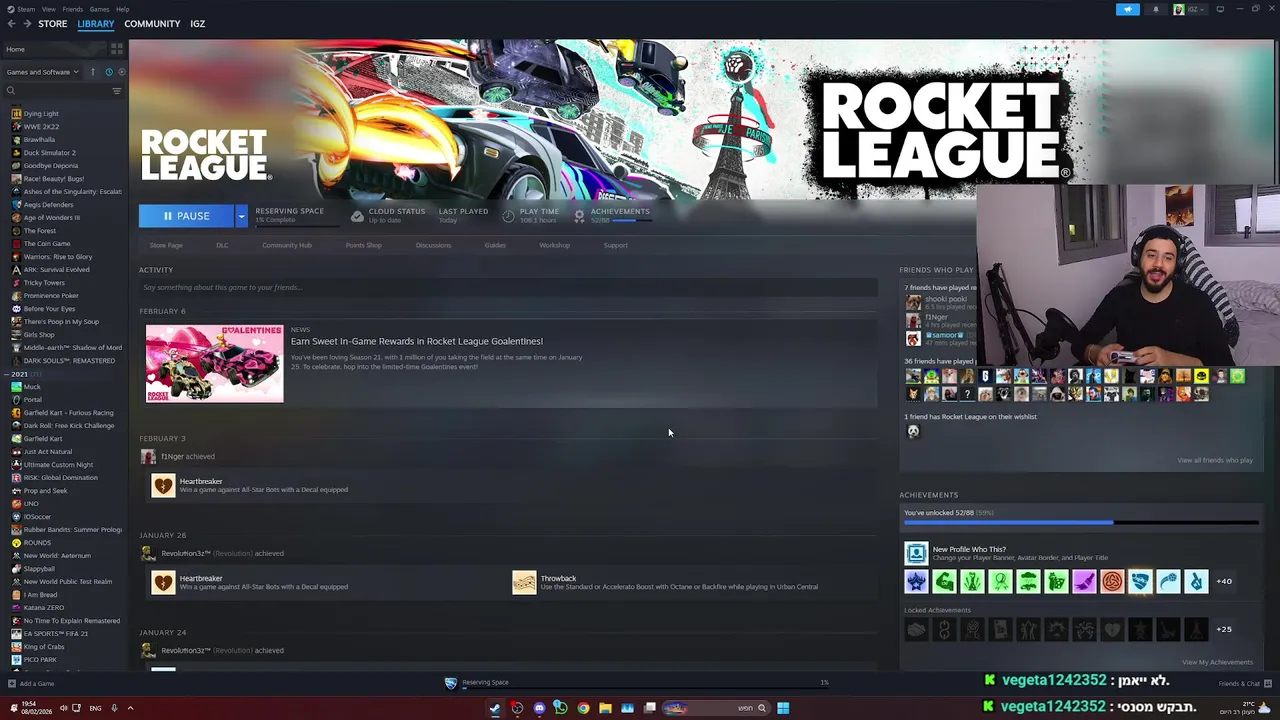Open the Friends menu
1280x720 pixels.
coord(73,9)
